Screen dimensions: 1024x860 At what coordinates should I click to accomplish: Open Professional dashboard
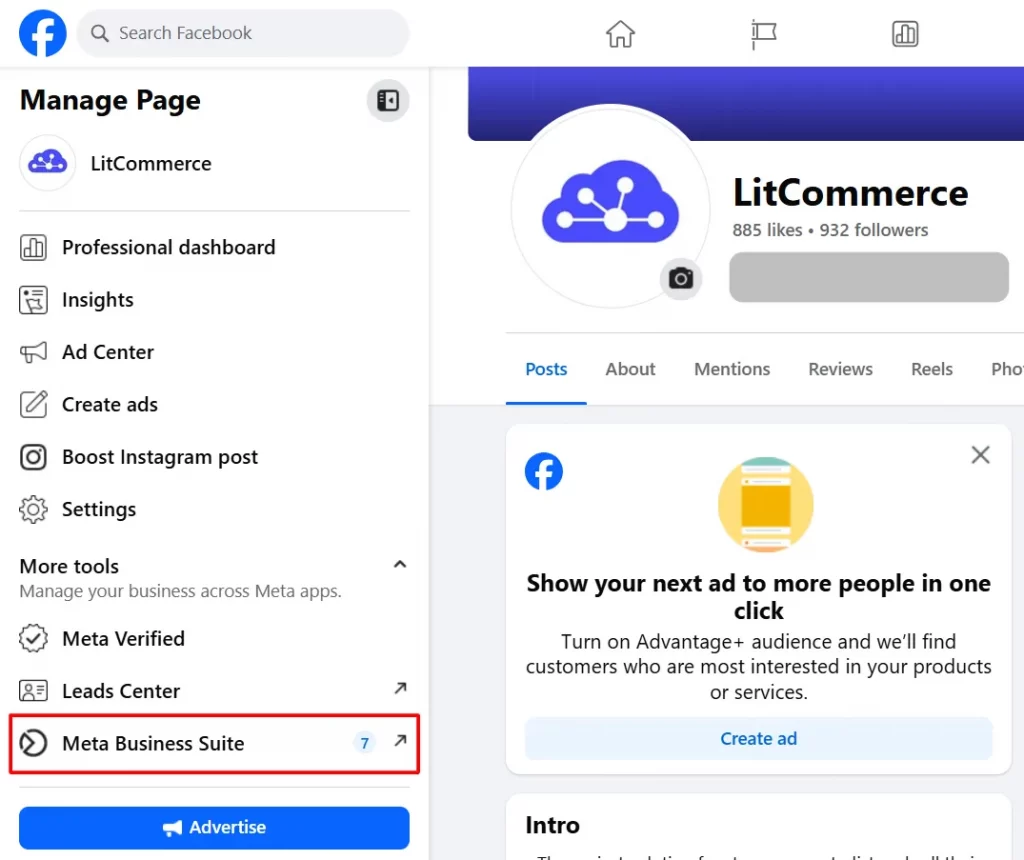[214, 247]
